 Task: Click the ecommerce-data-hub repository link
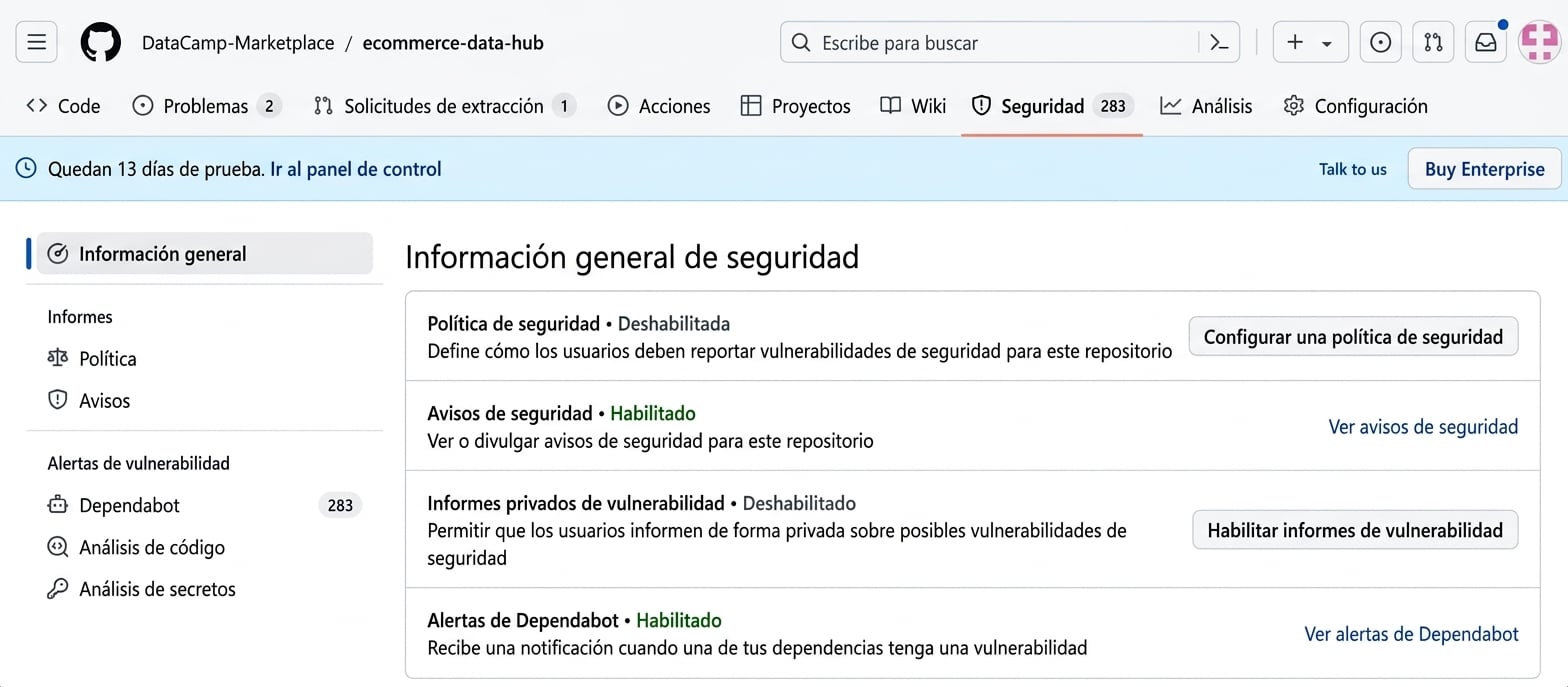(453, 43)
